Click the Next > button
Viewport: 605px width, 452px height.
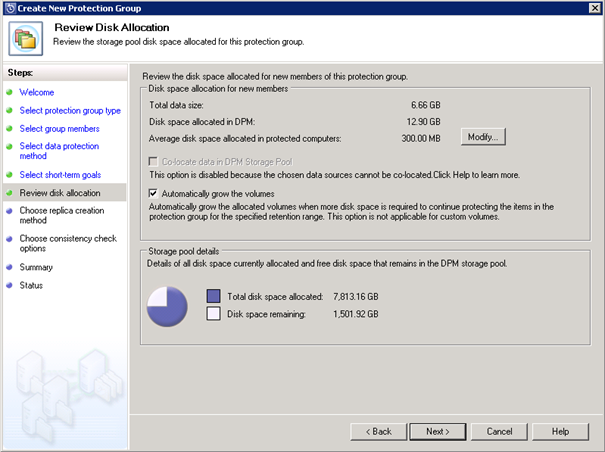click(437, 431)
